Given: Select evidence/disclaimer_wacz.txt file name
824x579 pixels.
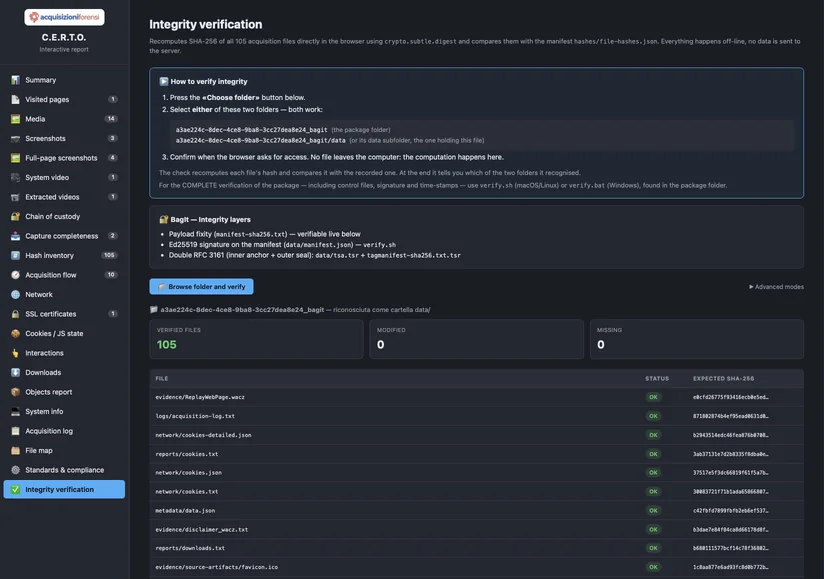Looking at the screenshot, I should coord(202,530).
